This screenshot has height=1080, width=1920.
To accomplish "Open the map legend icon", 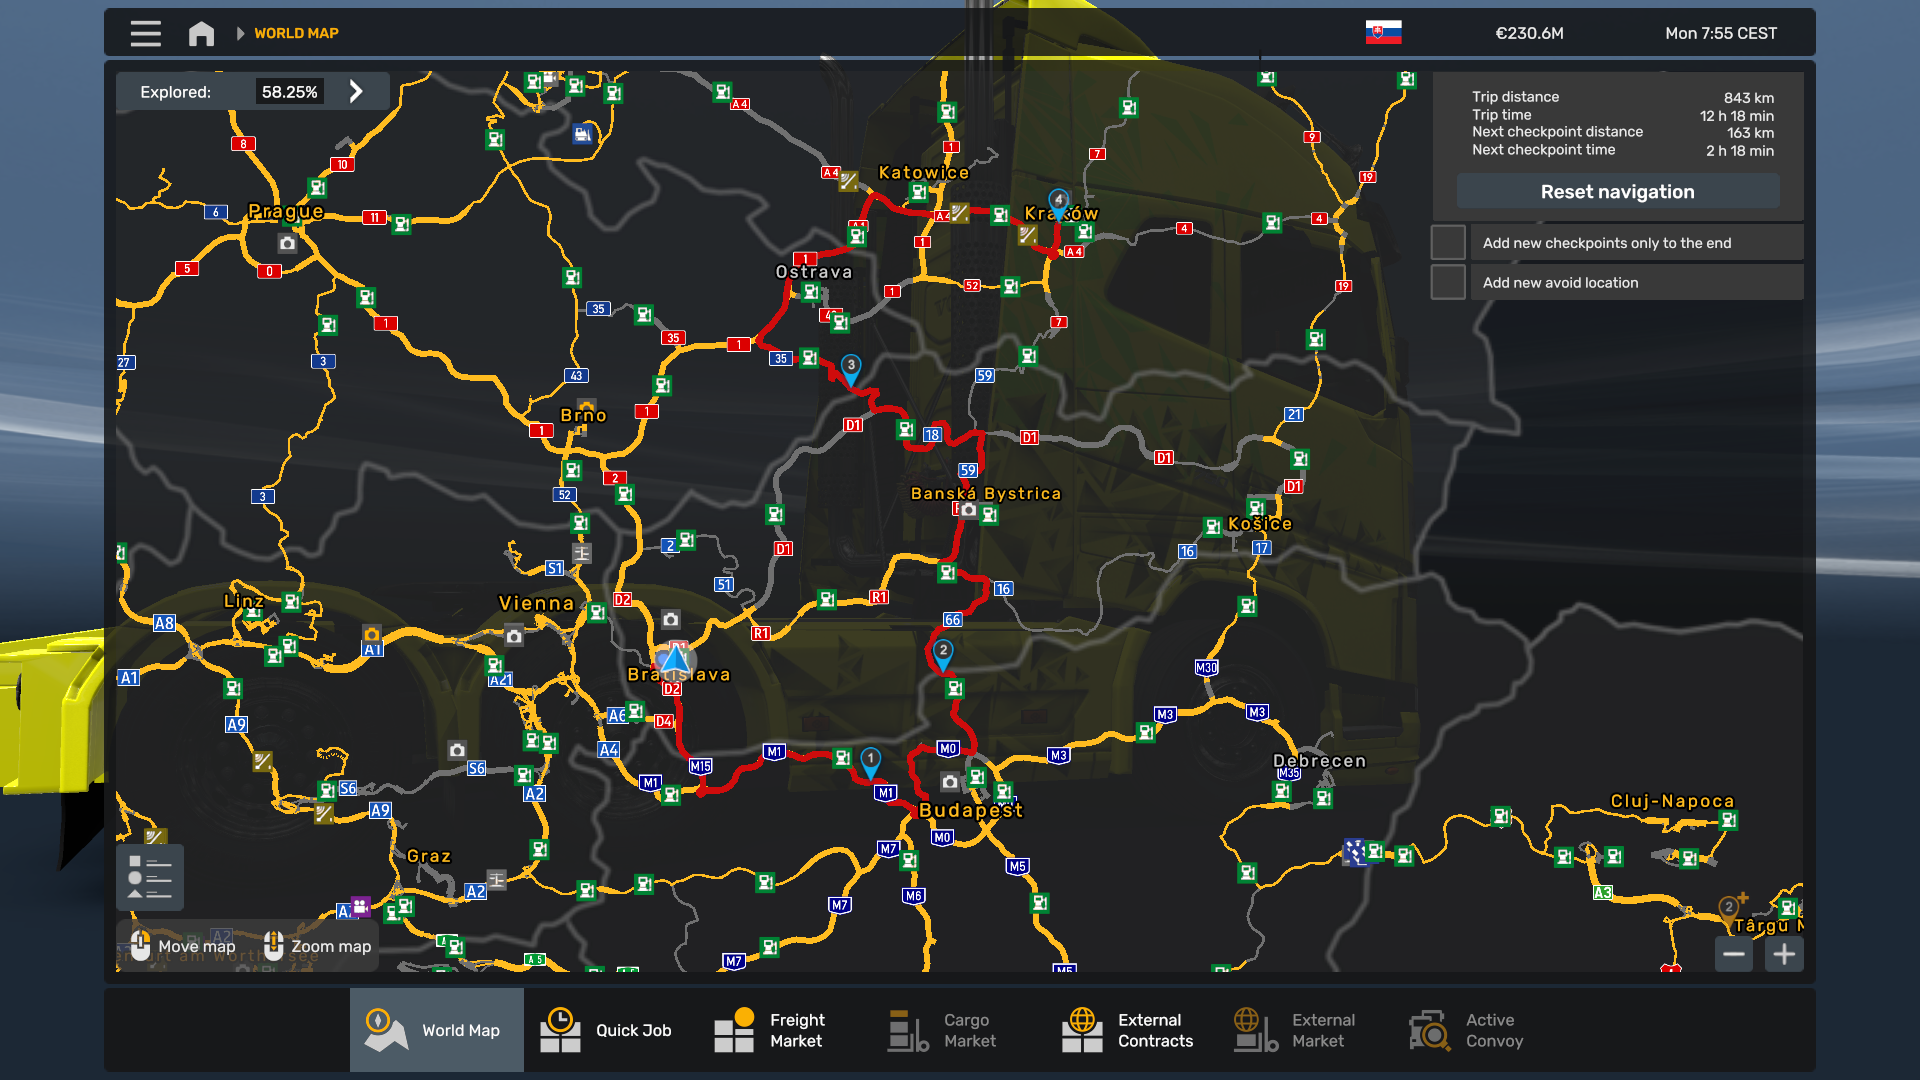I will pos(150,877).
